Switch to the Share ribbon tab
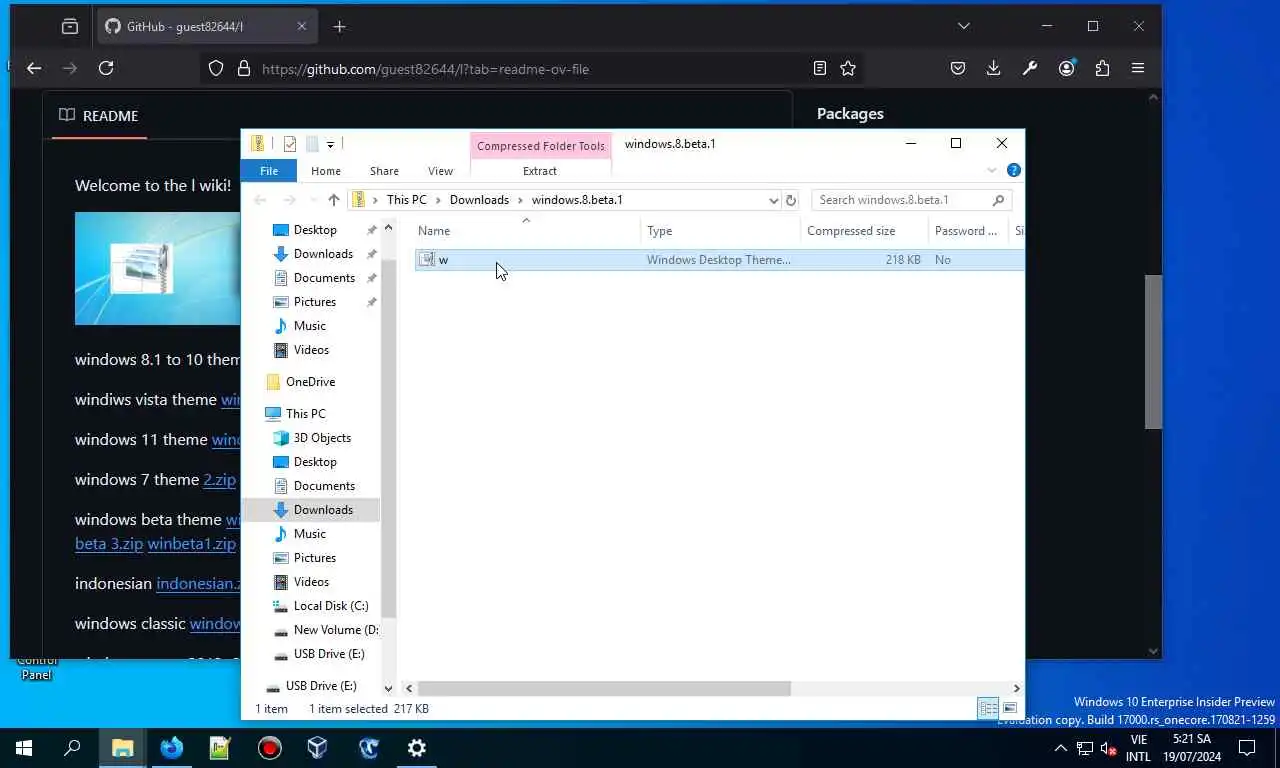The height and width of the screenshot is (768, 1280). [384, 171]
